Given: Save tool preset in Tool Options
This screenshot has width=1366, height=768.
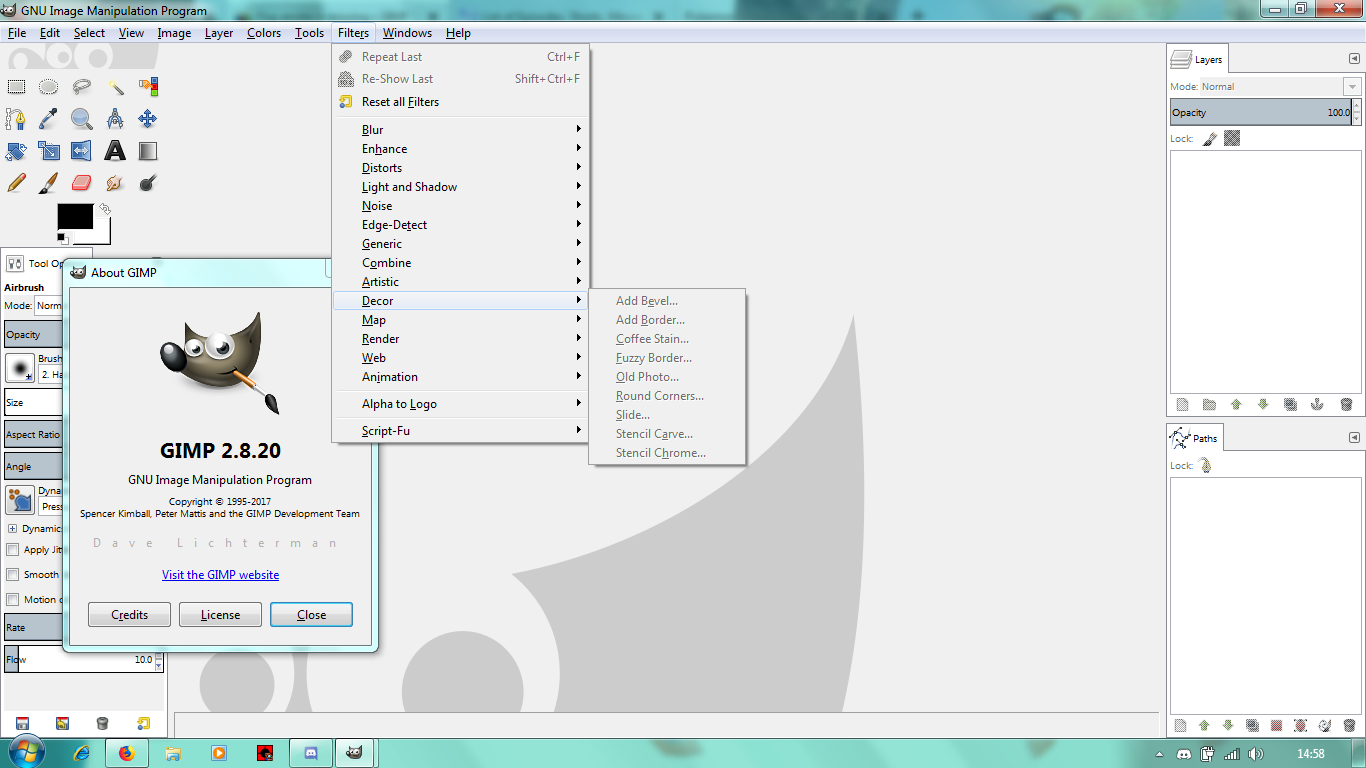Looking at the screenshot, I should coord(22,723).
